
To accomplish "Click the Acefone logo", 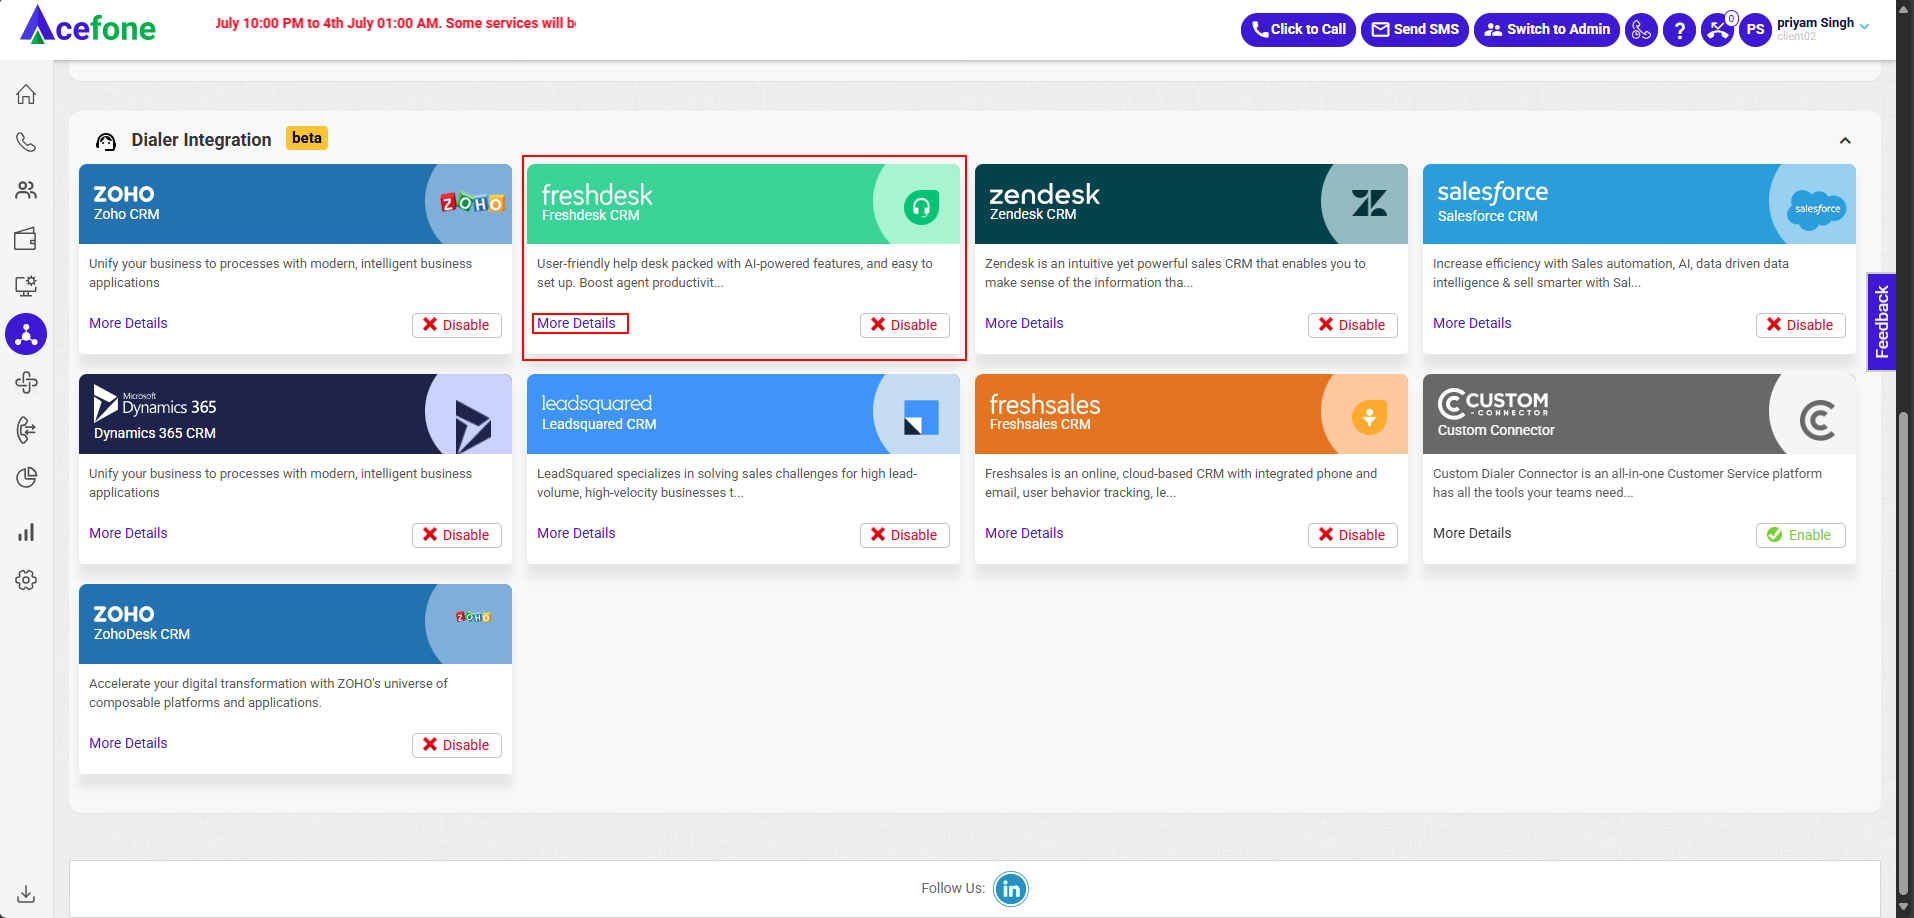I will 88,26.
